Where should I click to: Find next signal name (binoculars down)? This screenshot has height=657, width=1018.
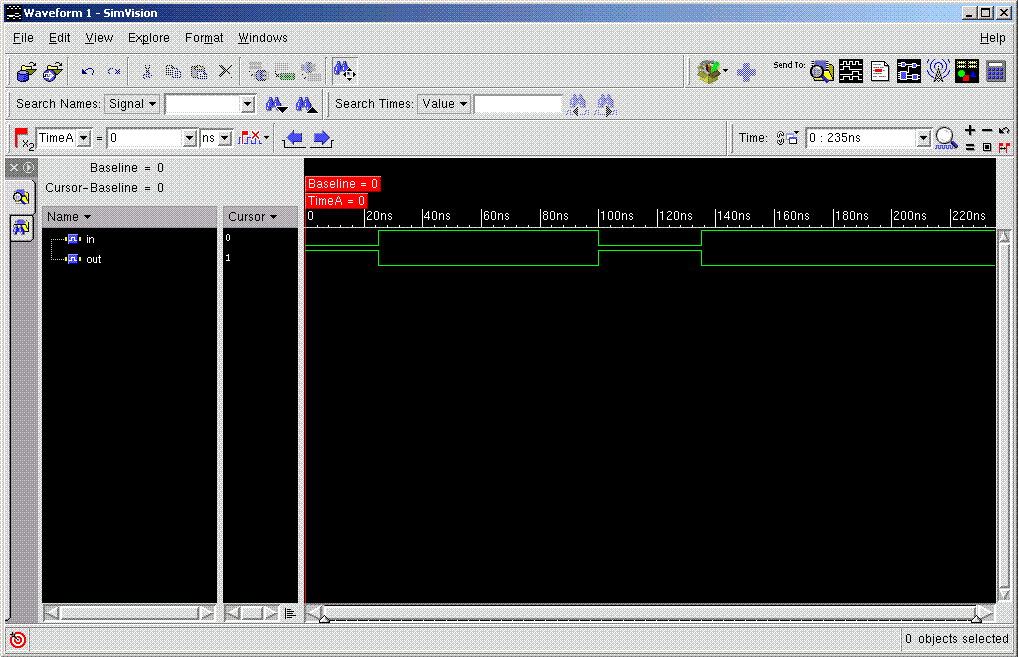pyautogui.click(x=276, y=104)
